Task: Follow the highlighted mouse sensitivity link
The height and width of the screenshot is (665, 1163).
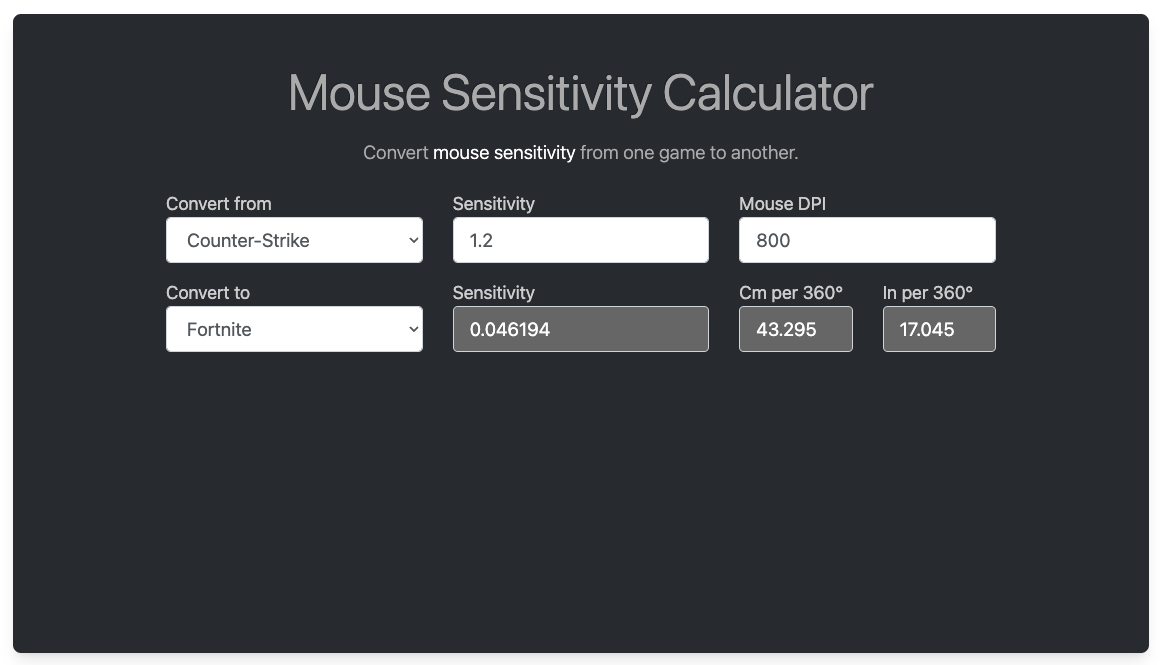Action: [504, 153]
